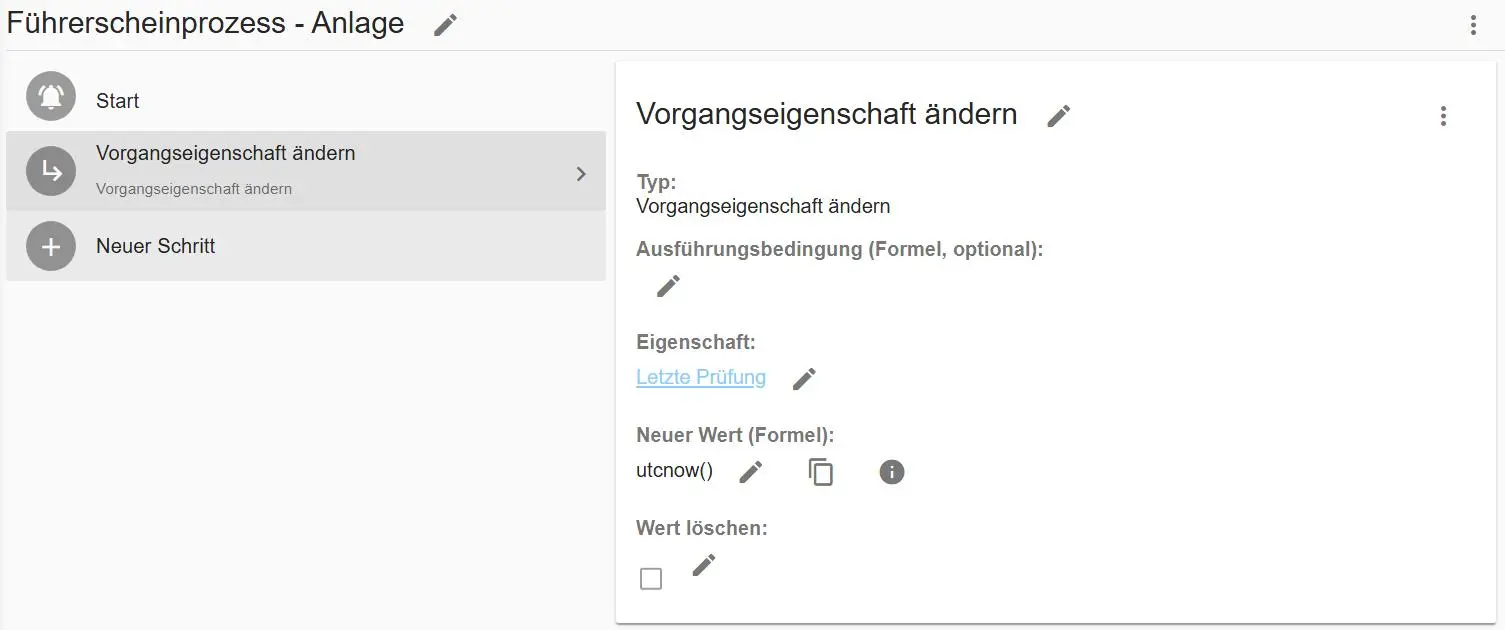Click the plus icon for Neuer Schritt

coord(51,246)
